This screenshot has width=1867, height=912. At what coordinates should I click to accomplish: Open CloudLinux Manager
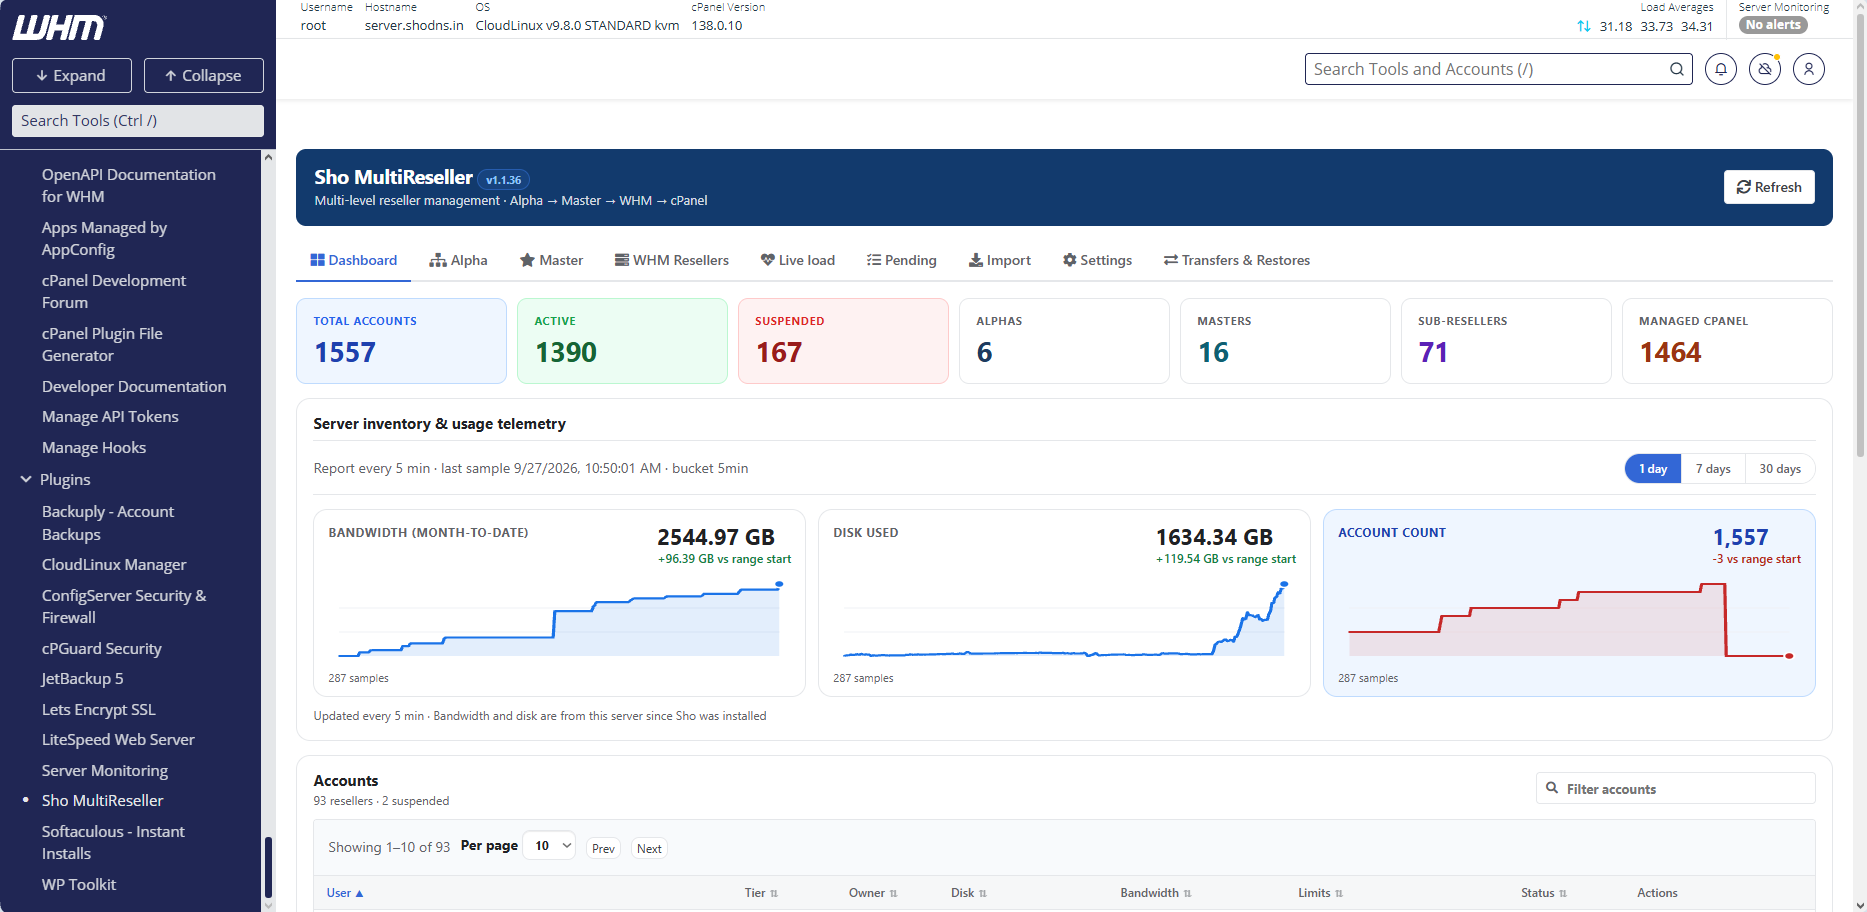(x=114, y=564)
